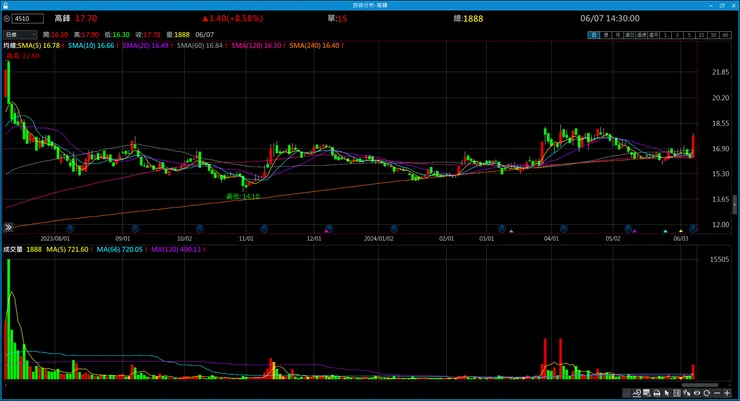Screen dimensions: 740x401
Task: Switch to the 週 weekly period button
Action: pyautogui.click(x=606, y=35)
